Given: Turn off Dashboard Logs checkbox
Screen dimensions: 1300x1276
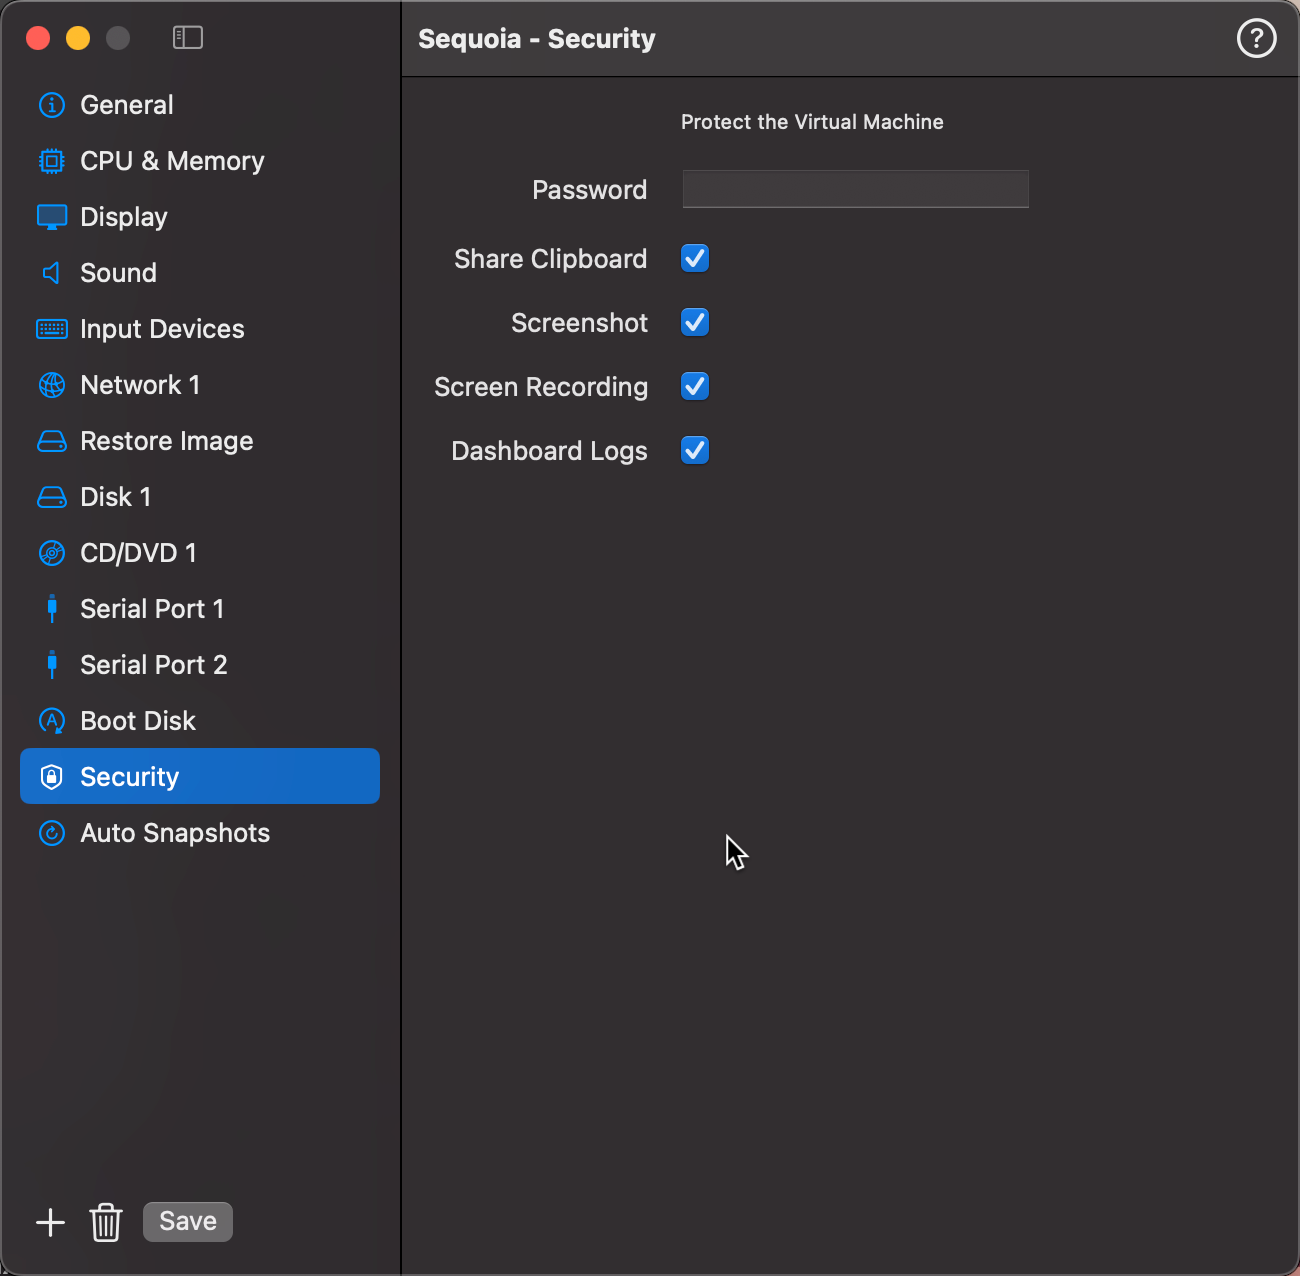Looking at the screenshot, I should [x=695, y=451].
